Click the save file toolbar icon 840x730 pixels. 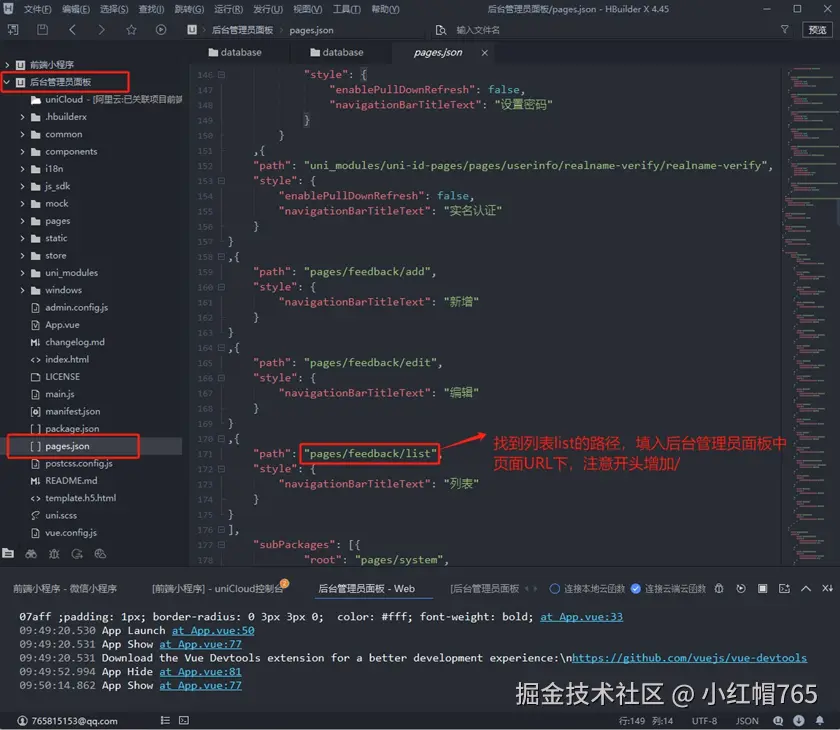(x=42, y=30)
